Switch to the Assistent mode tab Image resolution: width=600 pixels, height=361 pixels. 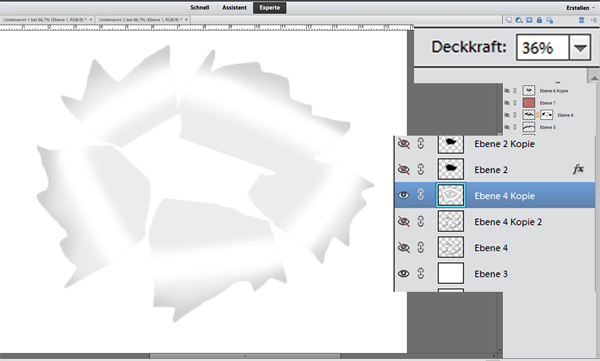(x=234, y=8)
